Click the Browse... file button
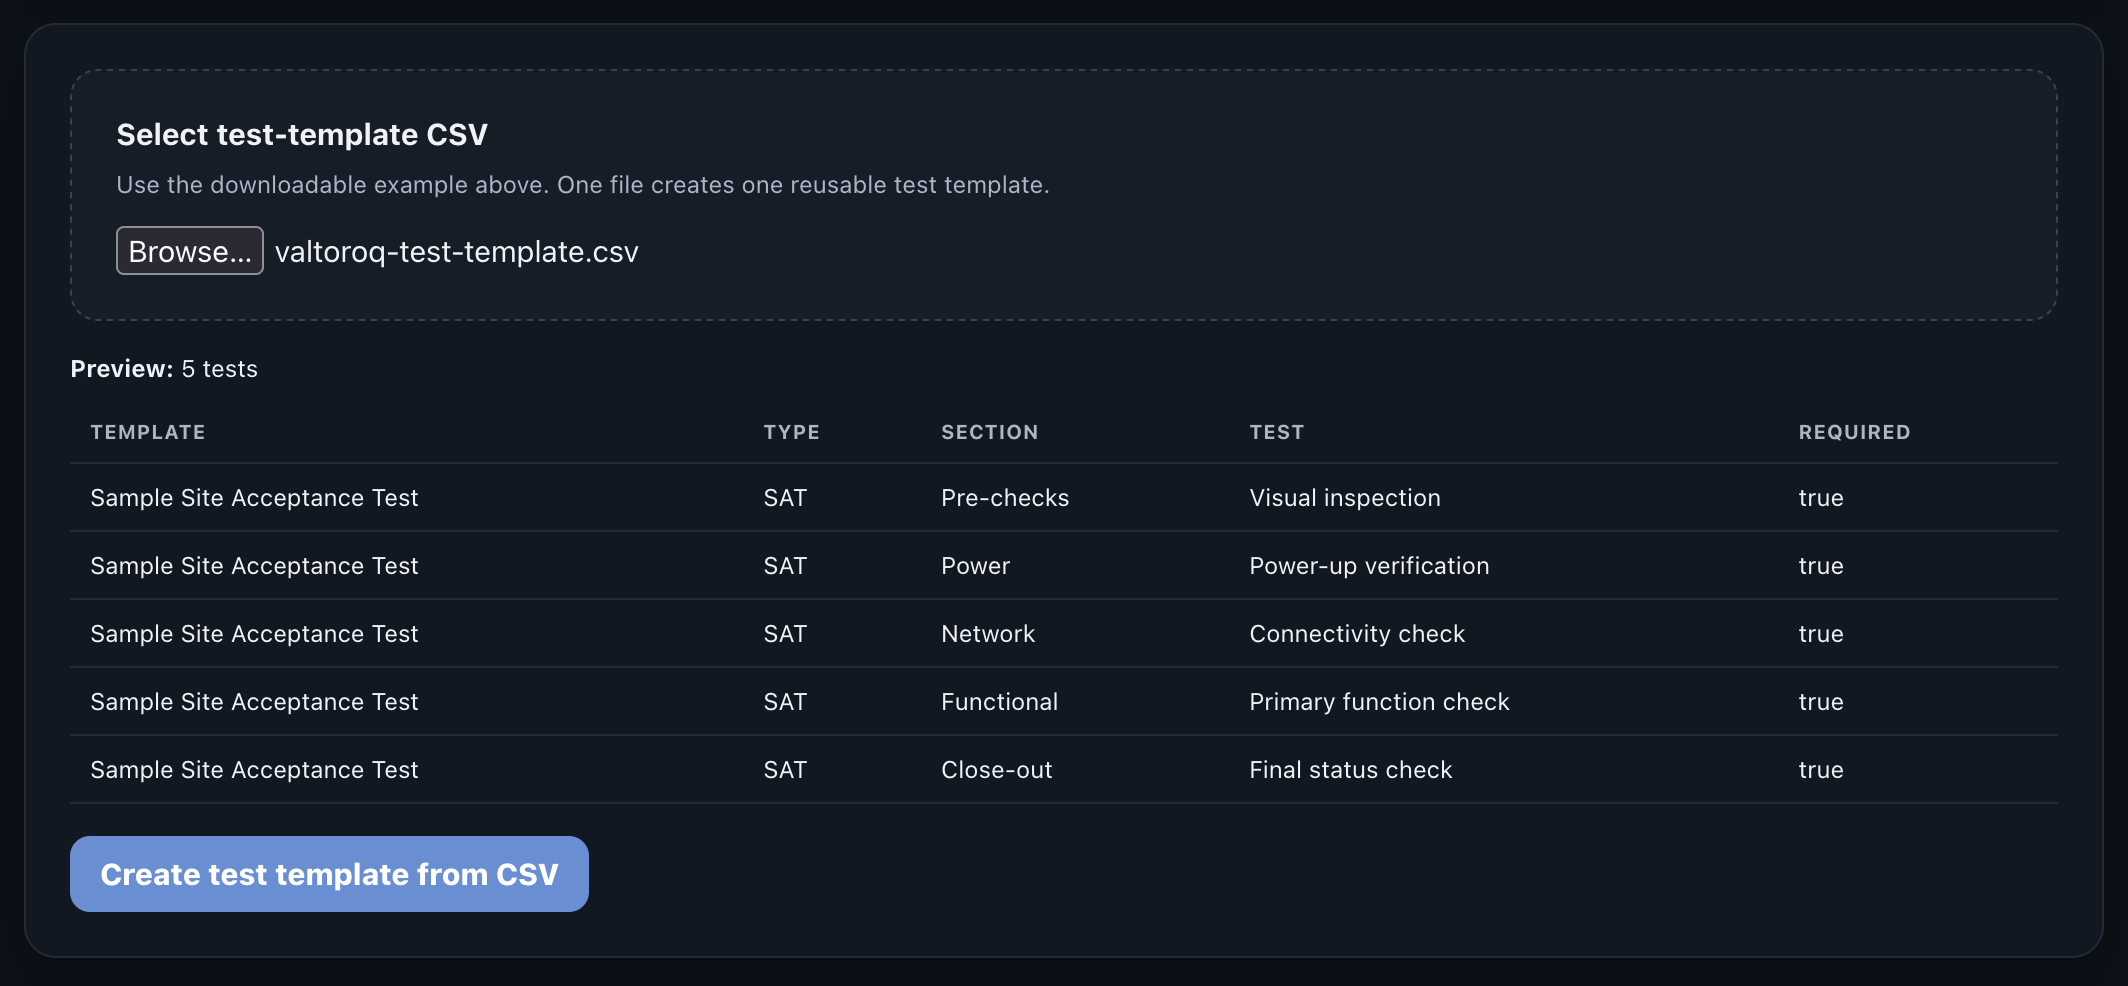The image size is (2128, 986). tap(190, 251)
